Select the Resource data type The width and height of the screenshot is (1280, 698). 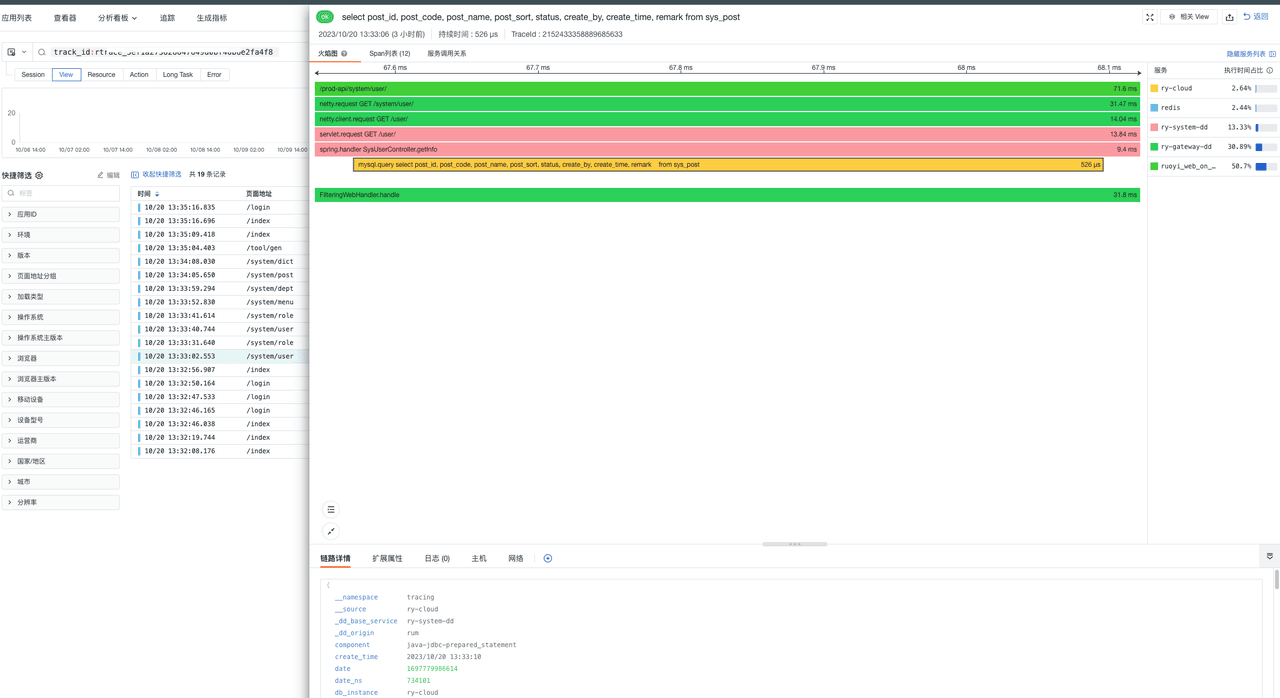(x=101, y=75)
